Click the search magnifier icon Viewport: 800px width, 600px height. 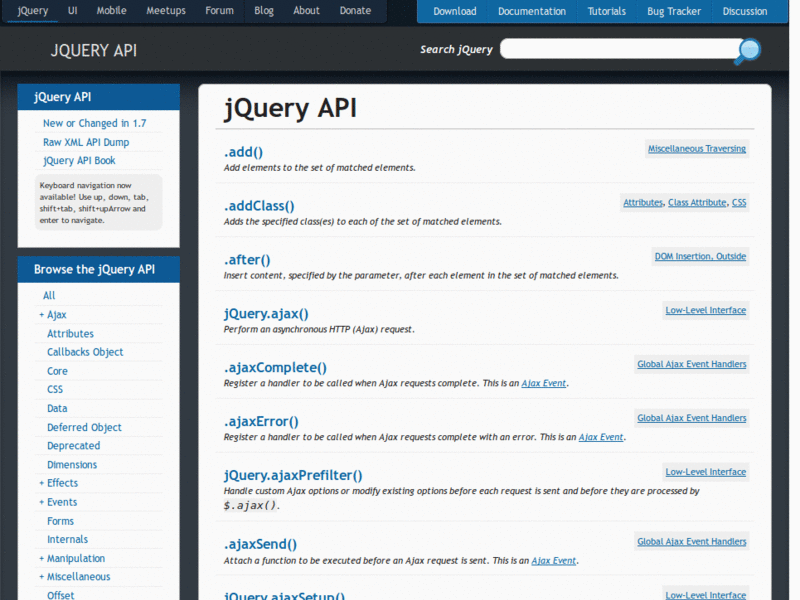748,51
